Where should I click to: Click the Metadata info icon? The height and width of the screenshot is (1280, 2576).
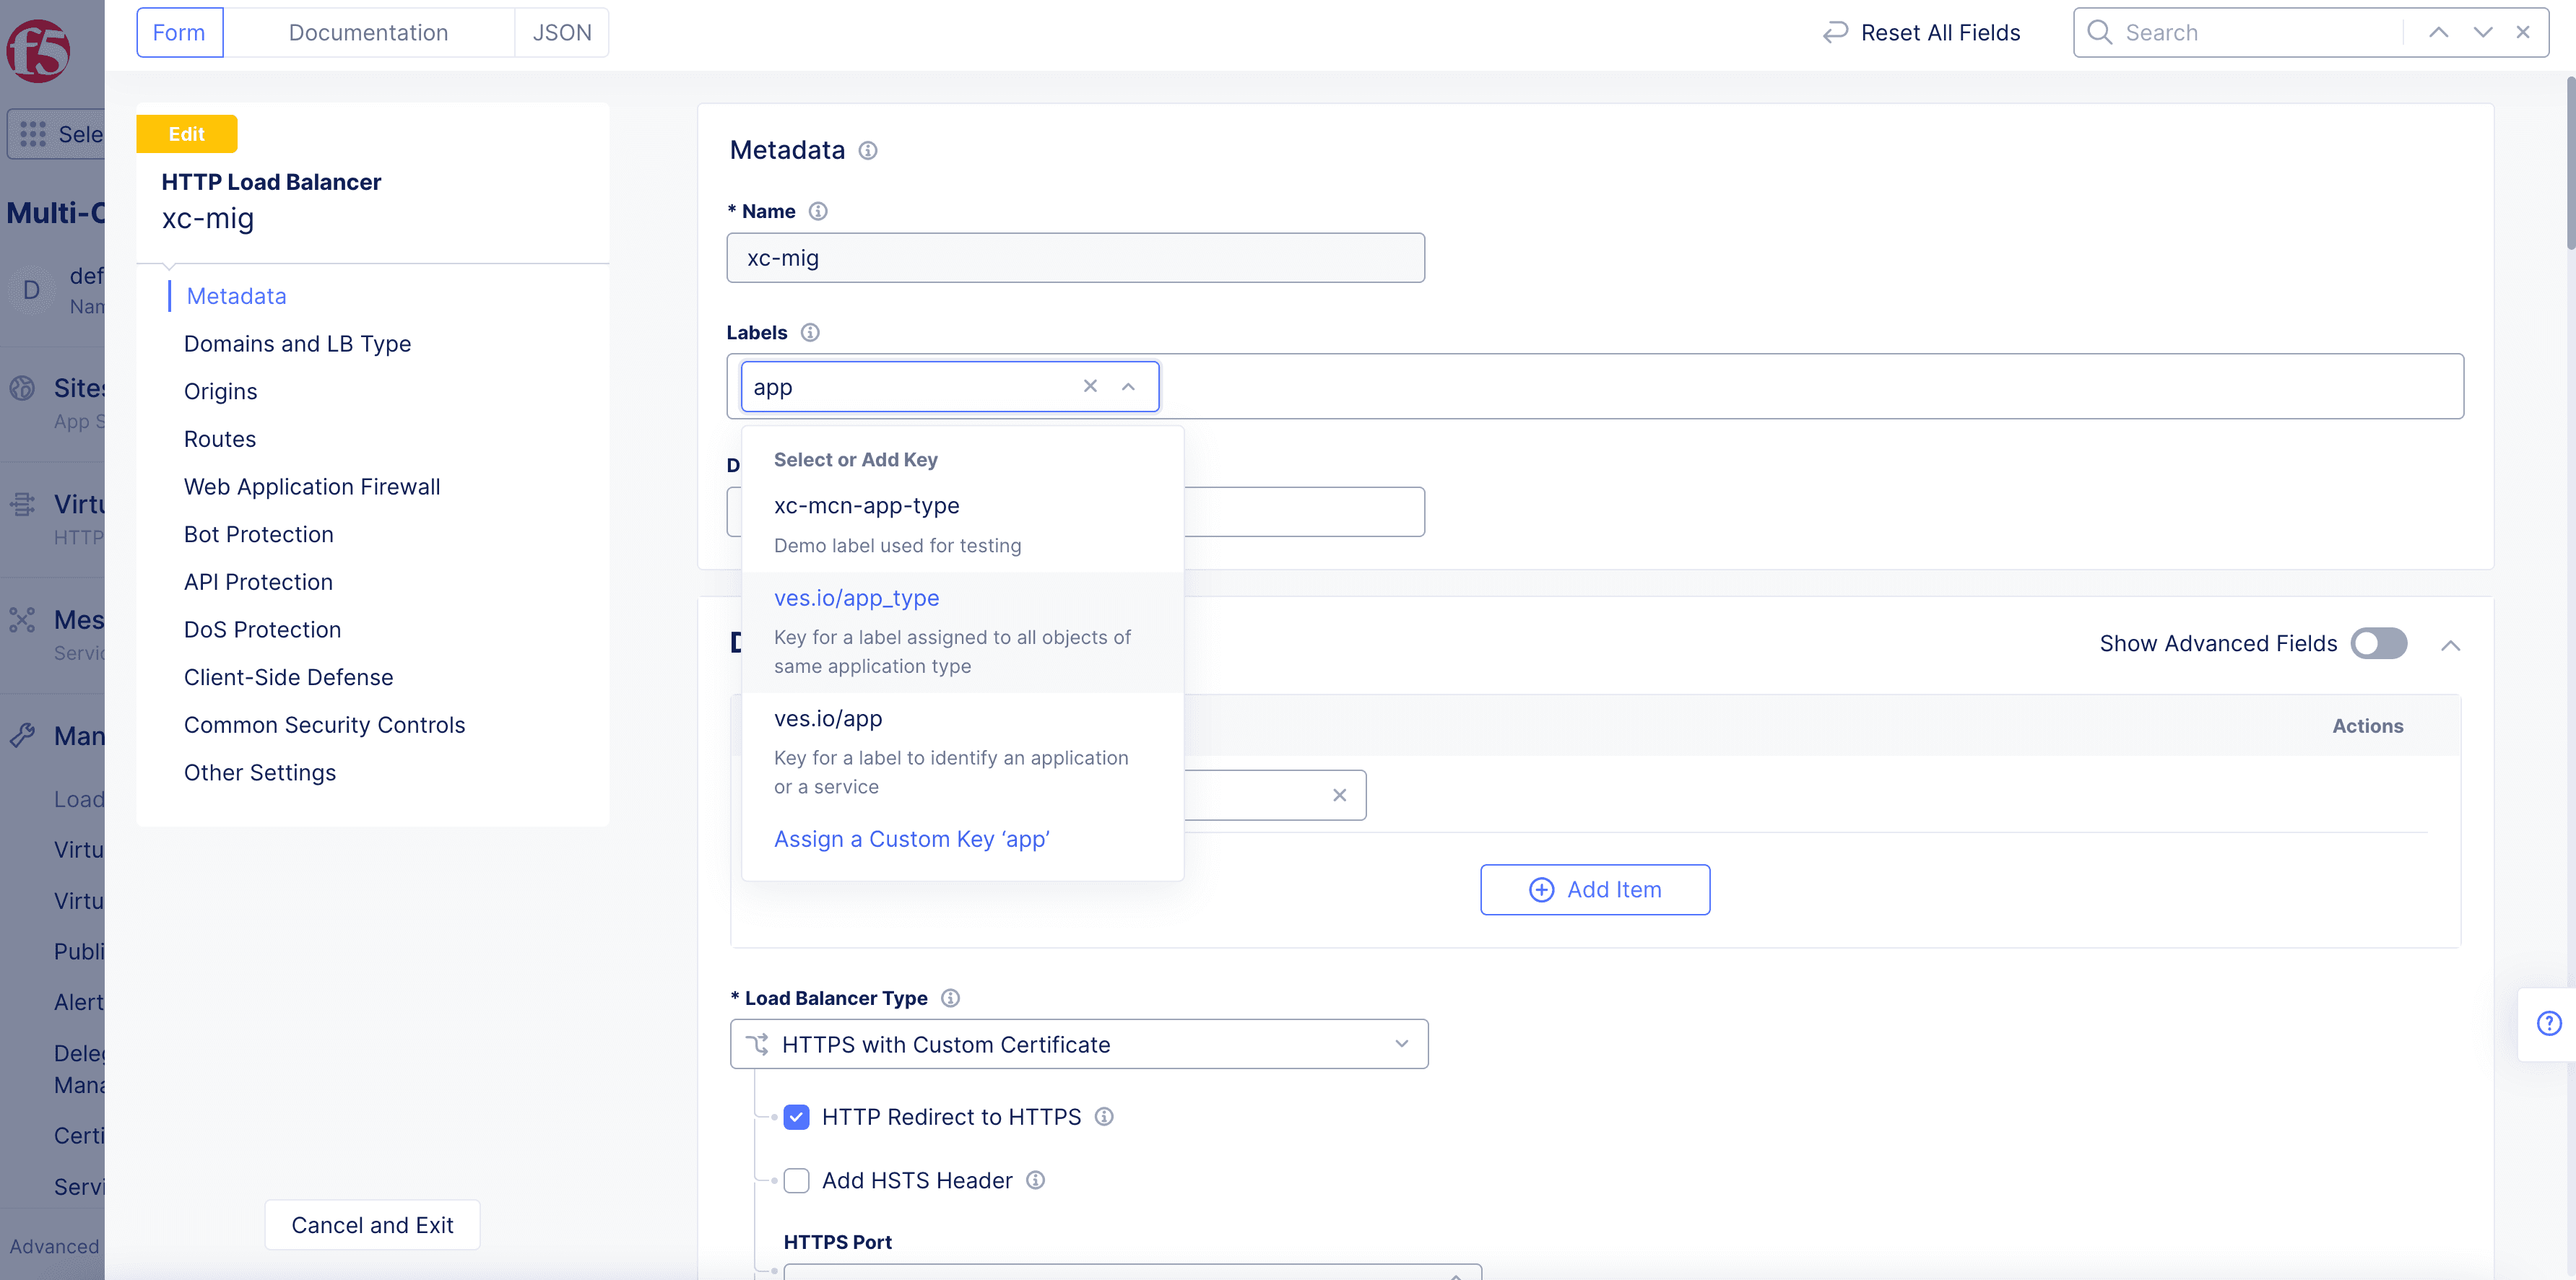point(867,151)
